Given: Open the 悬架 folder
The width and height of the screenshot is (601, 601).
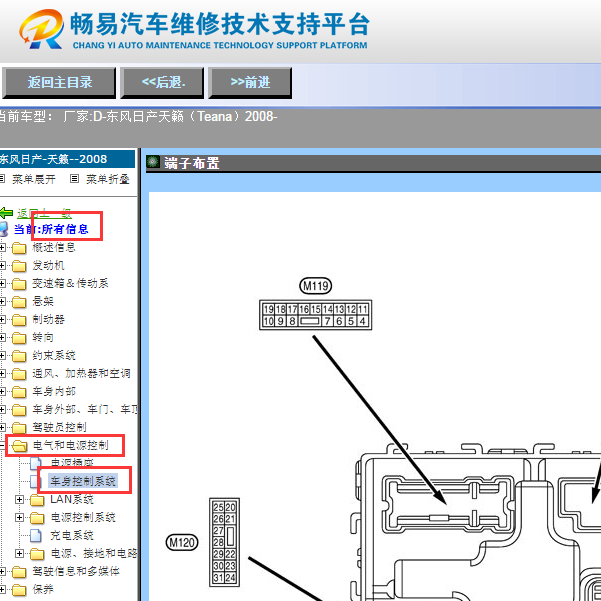Looking at the screenshot, I should point(43,302).
